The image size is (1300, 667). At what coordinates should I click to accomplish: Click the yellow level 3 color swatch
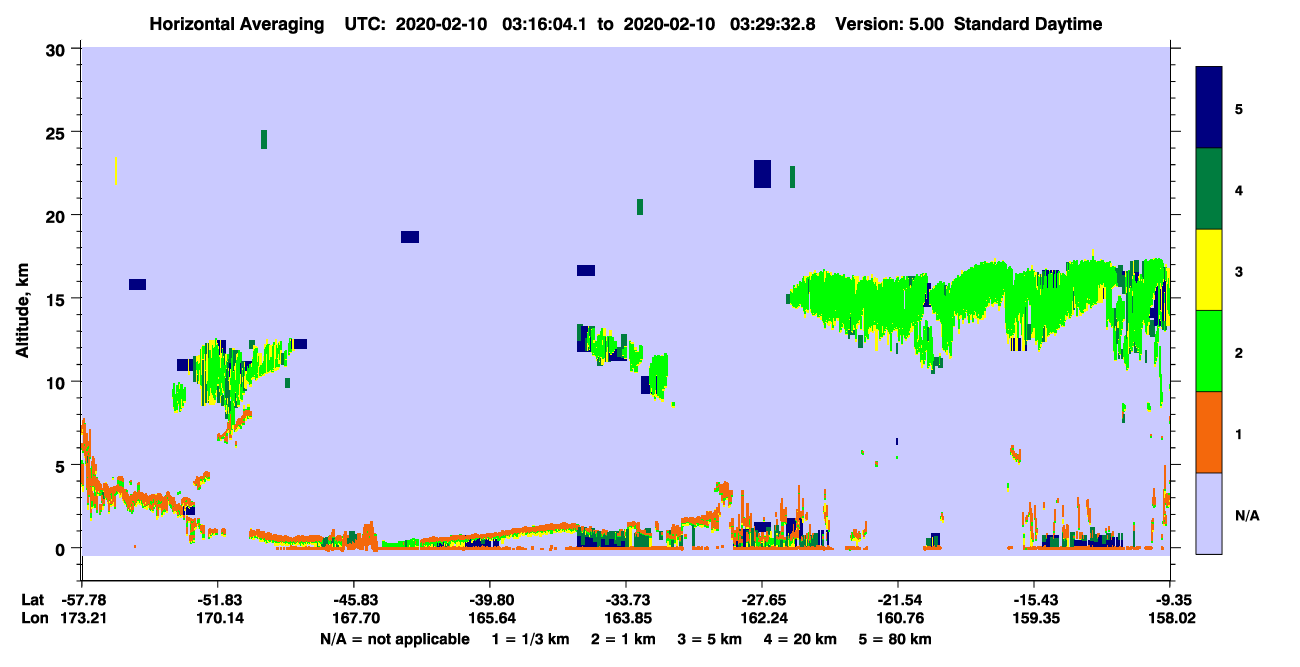pos(1209,270)
